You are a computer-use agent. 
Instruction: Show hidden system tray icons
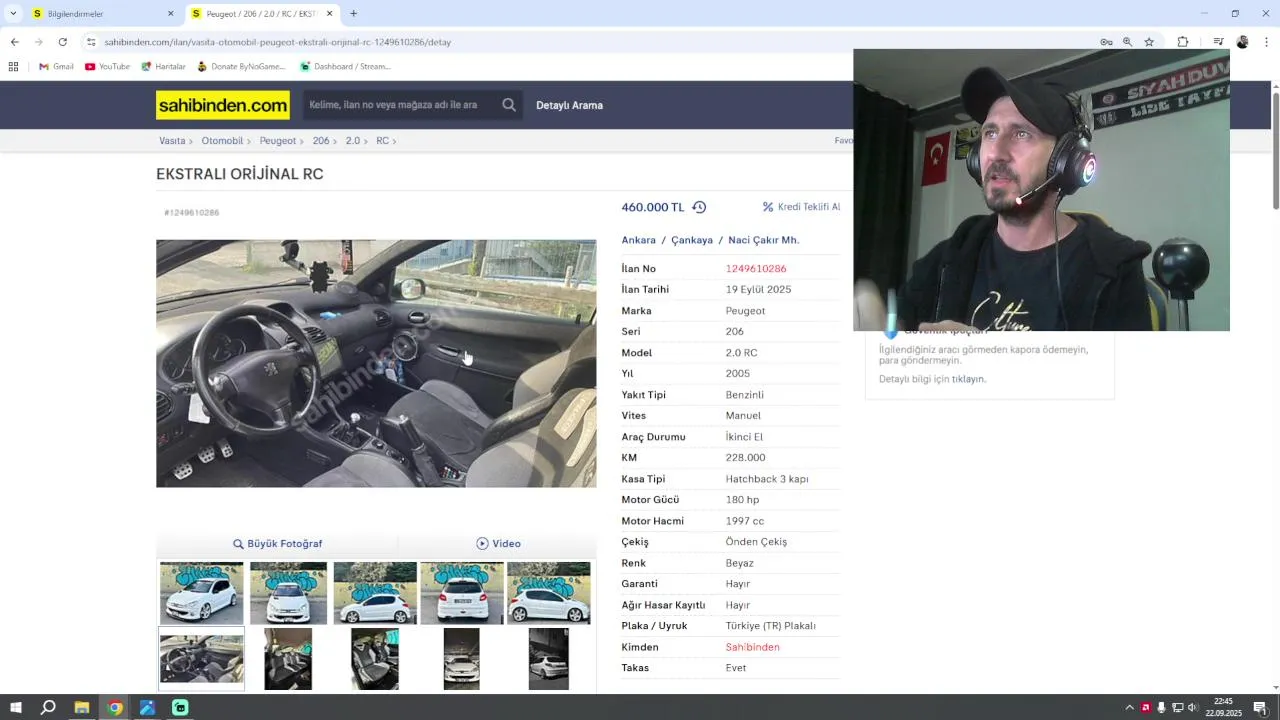click(1130, 708)
